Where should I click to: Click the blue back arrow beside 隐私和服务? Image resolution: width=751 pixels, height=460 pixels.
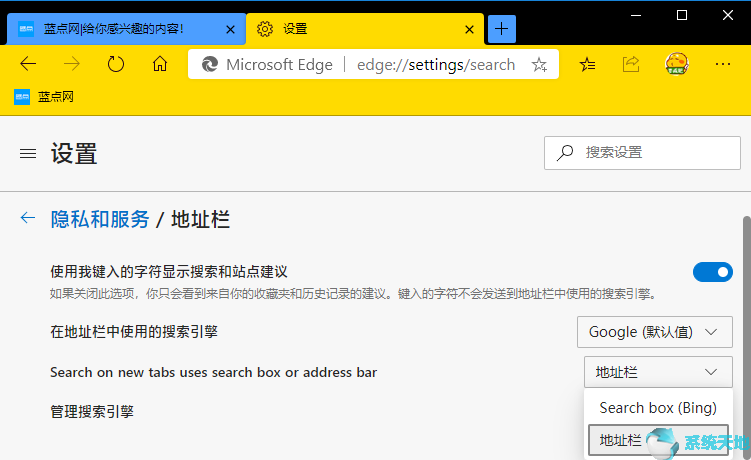pyautogui.click(x=28, y=218)
